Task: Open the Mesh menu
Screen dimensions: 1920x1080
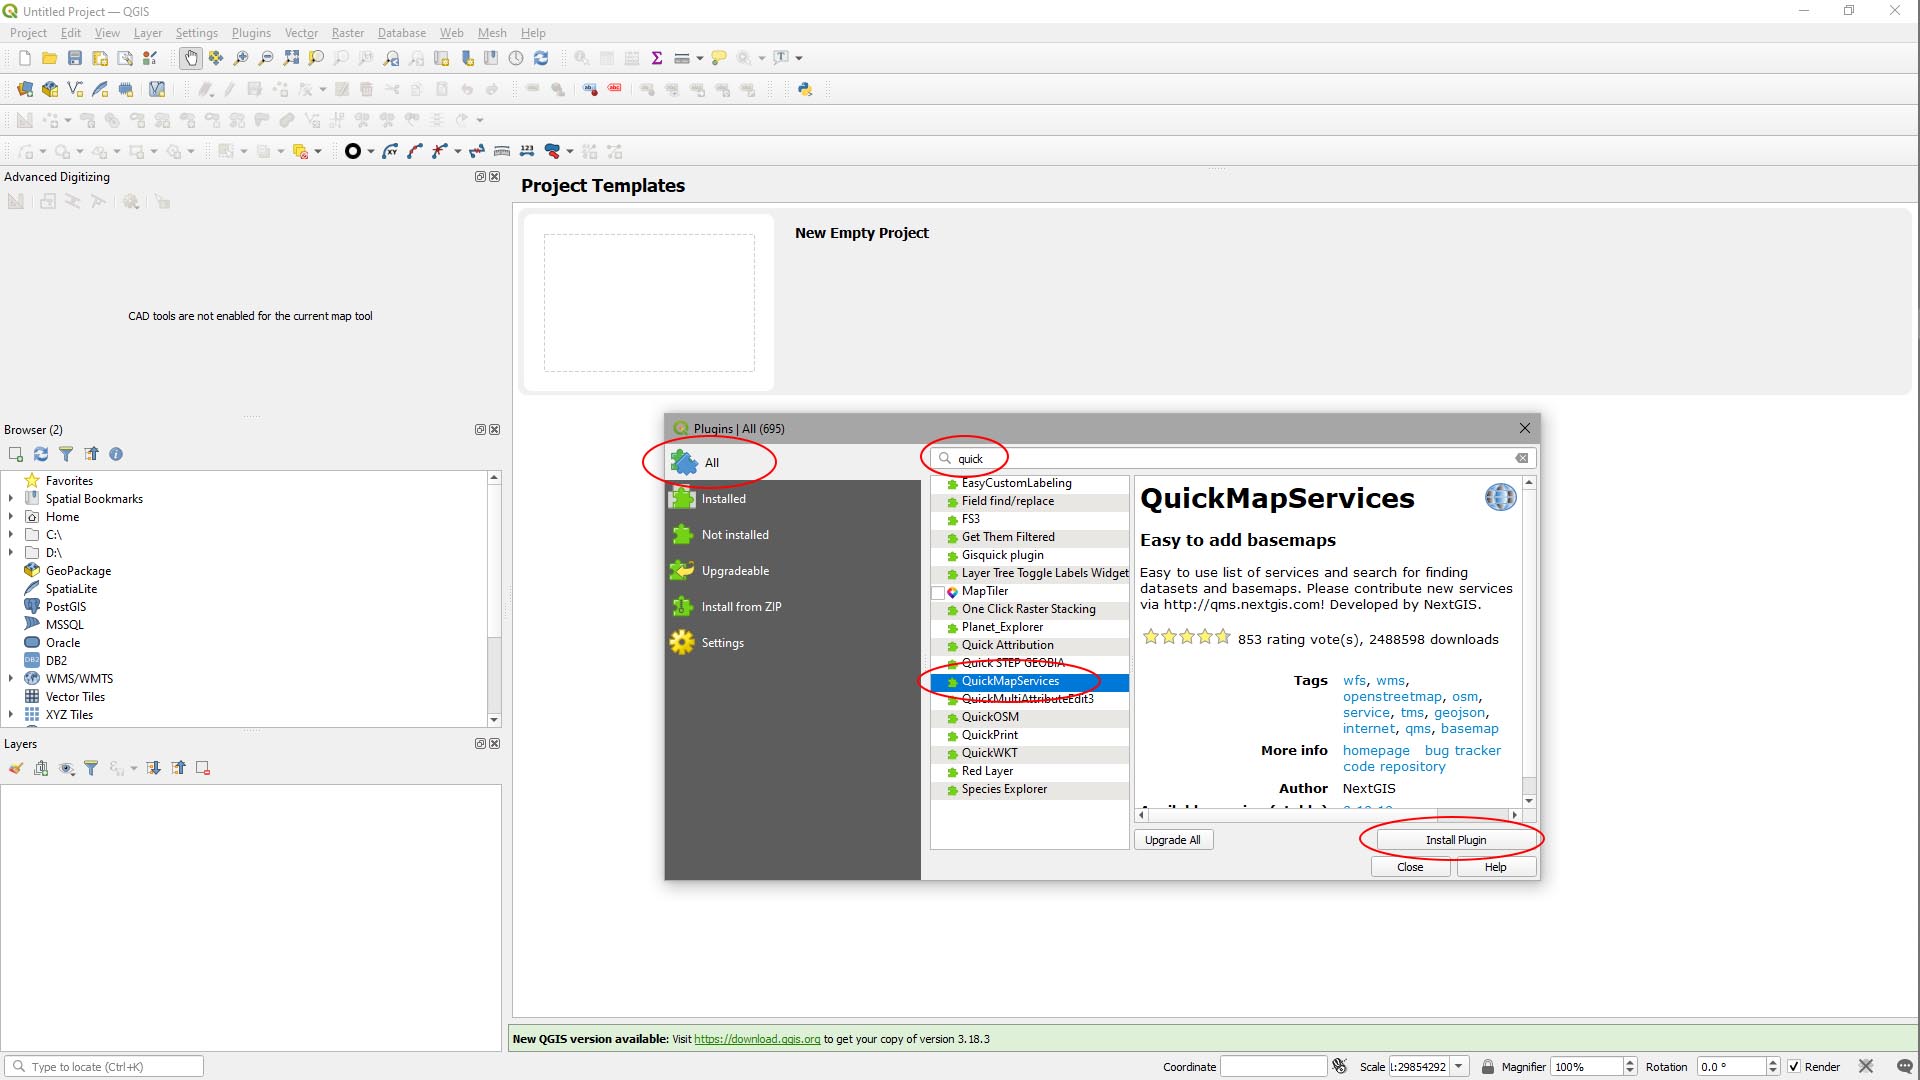Action: 492,33
